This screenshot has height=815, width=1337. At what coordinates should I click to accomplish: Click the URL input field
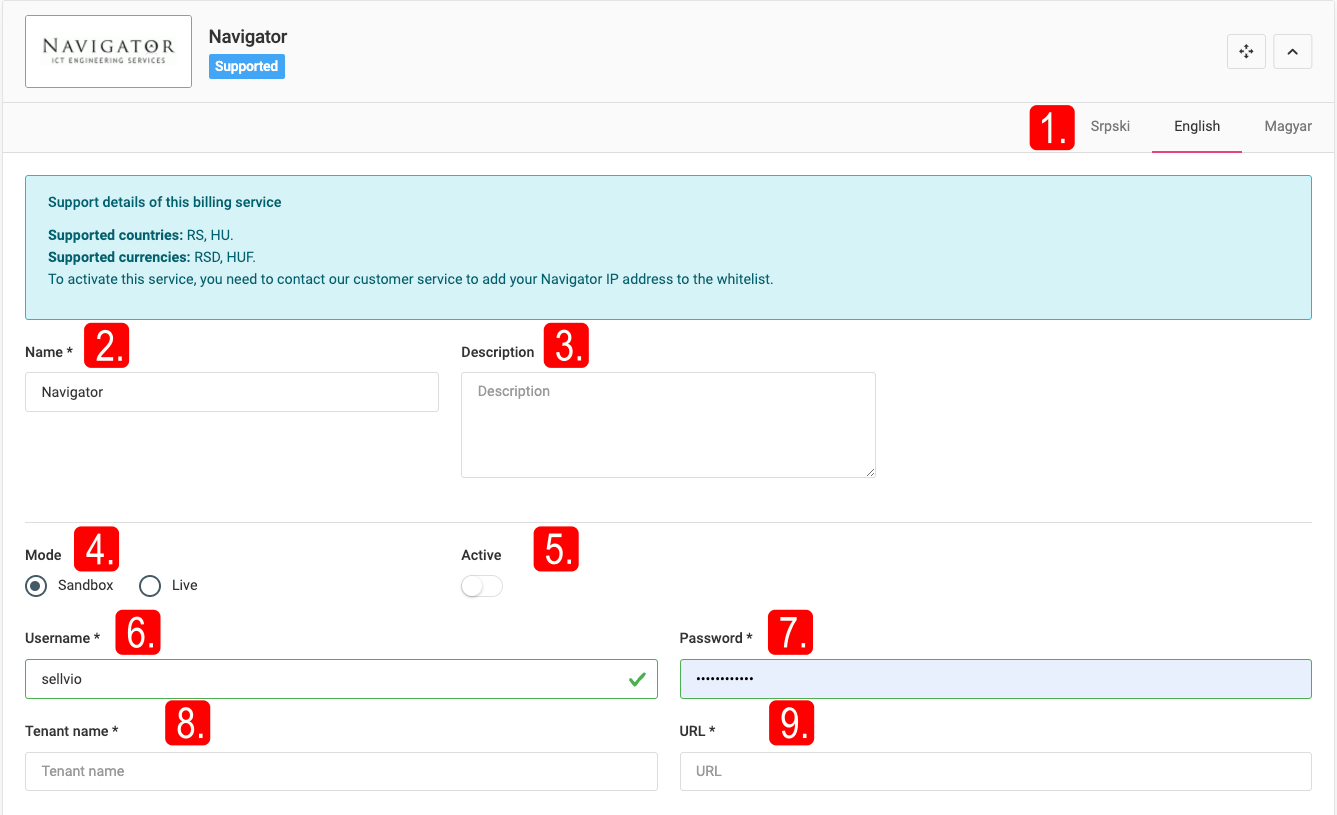click(x=994, y=771)
